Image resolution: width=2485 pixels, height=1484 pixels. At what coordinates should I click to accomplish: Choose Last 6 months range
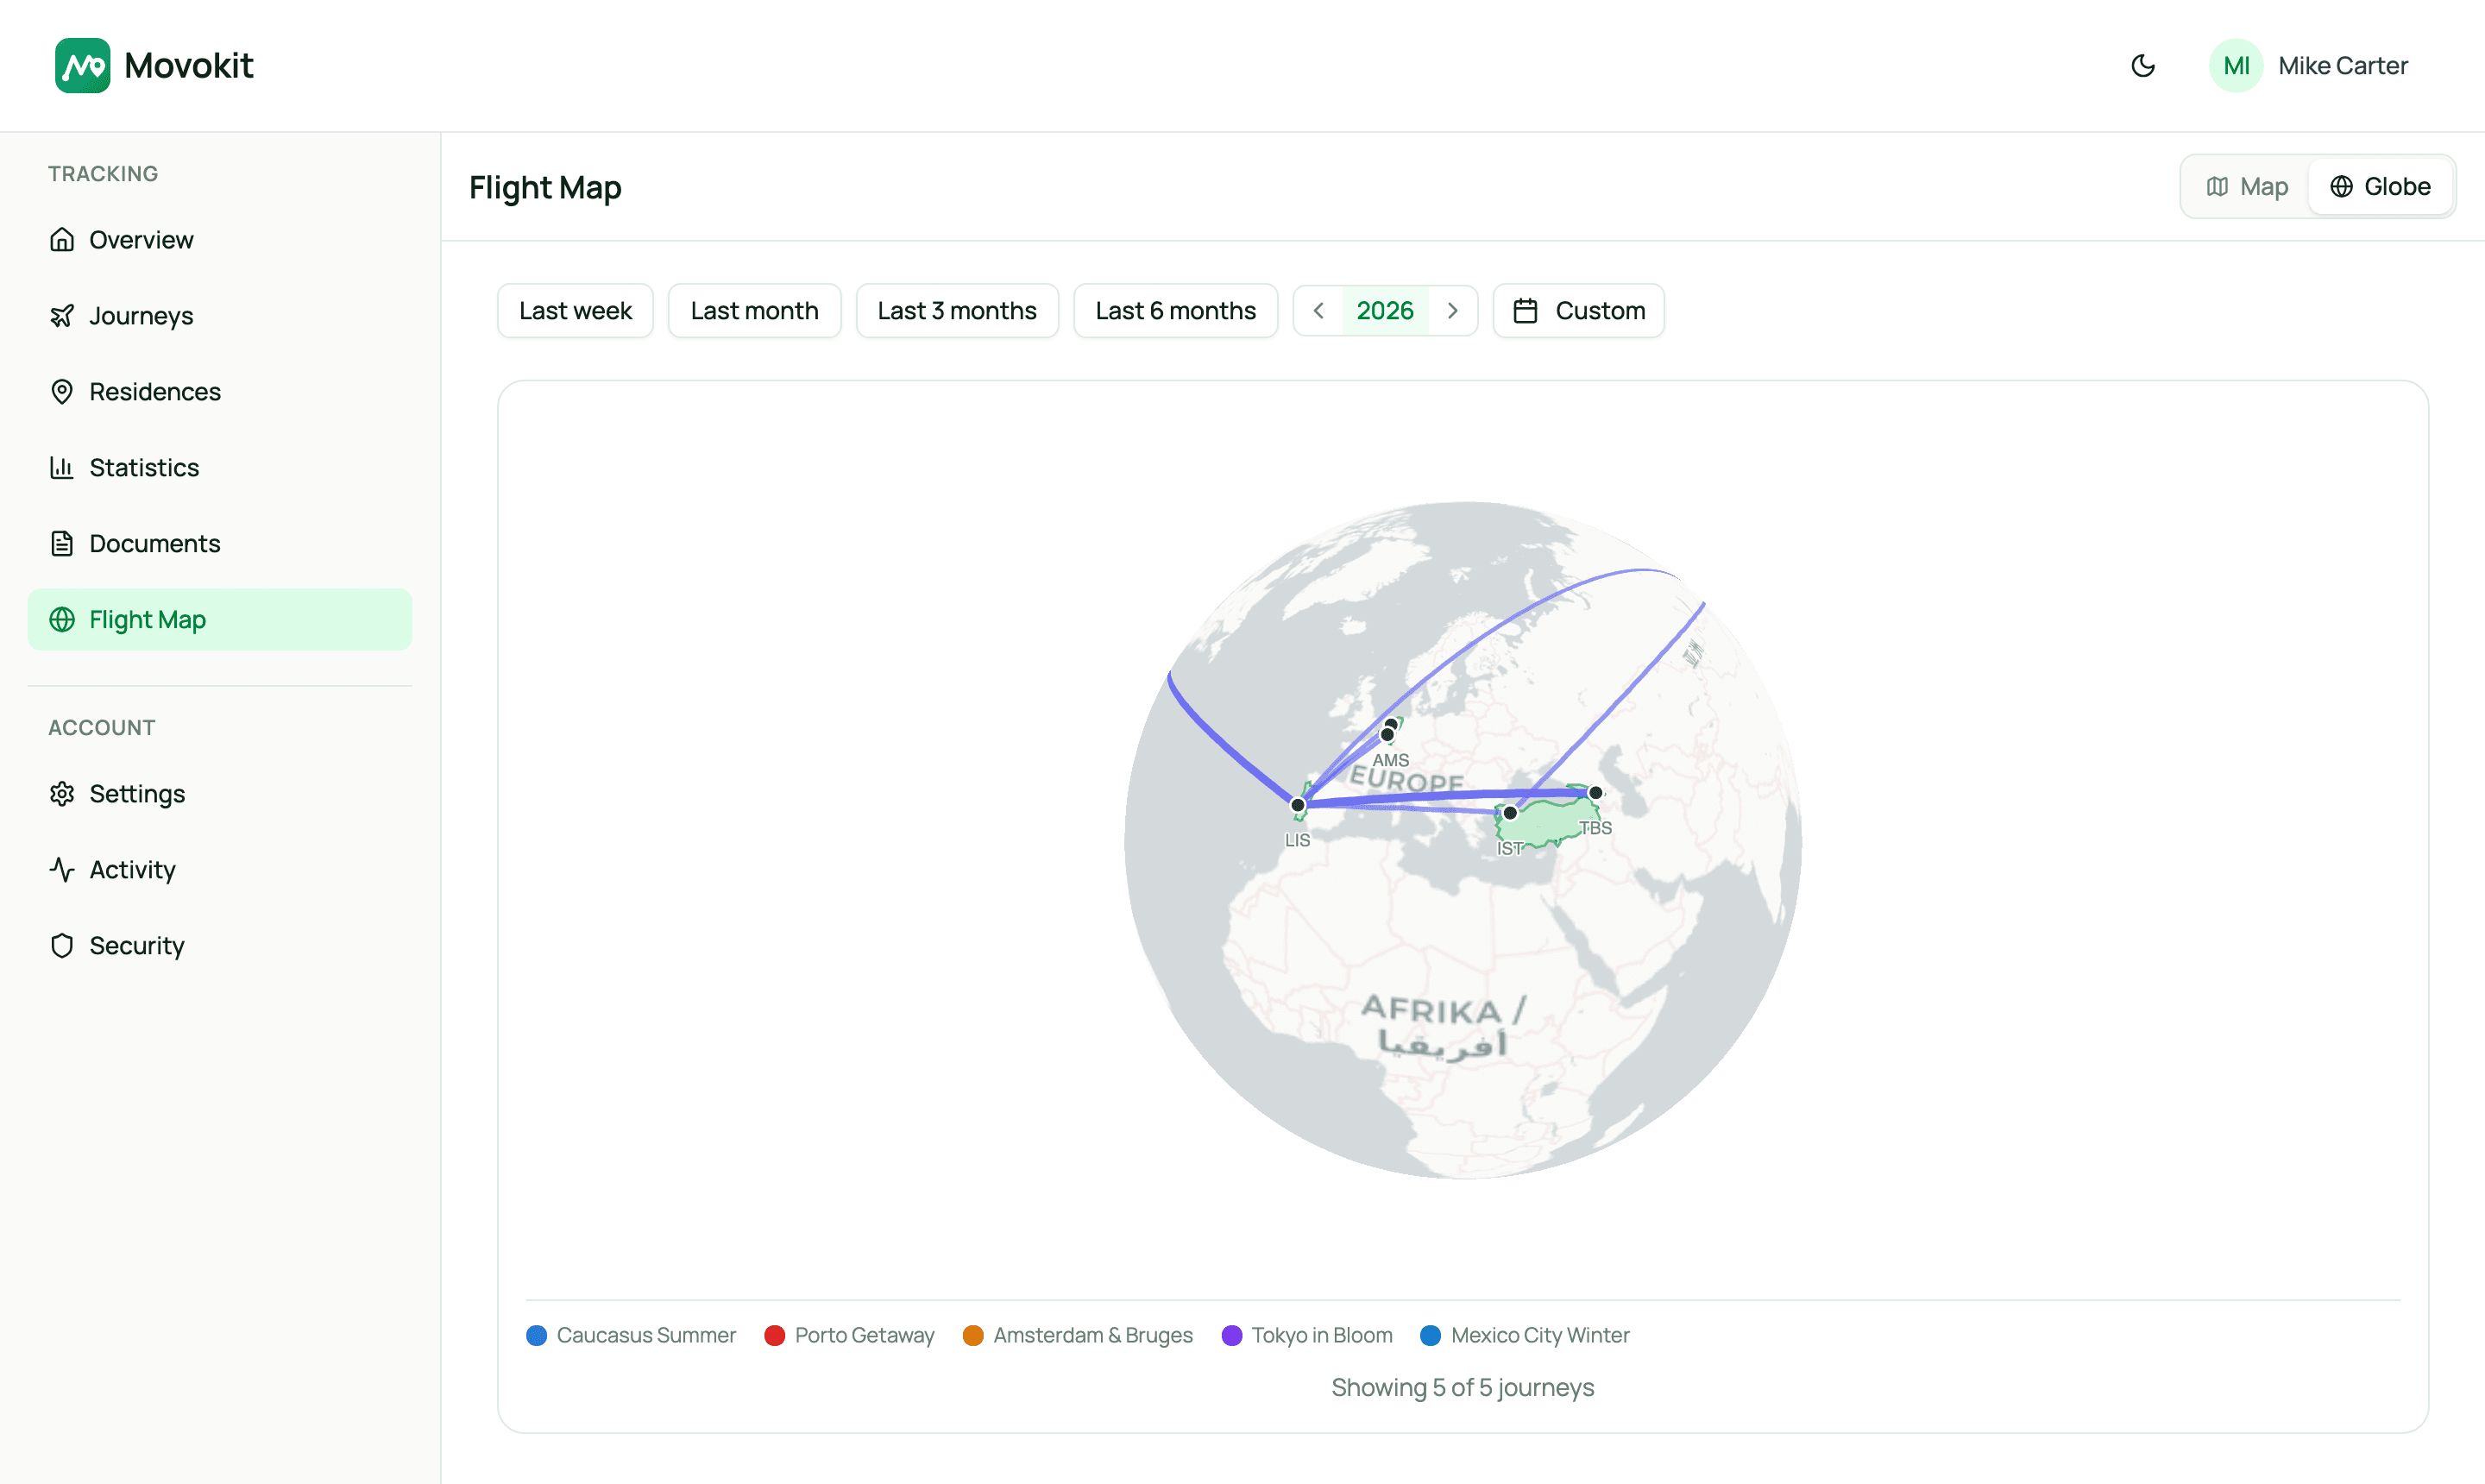[1175, 311]
